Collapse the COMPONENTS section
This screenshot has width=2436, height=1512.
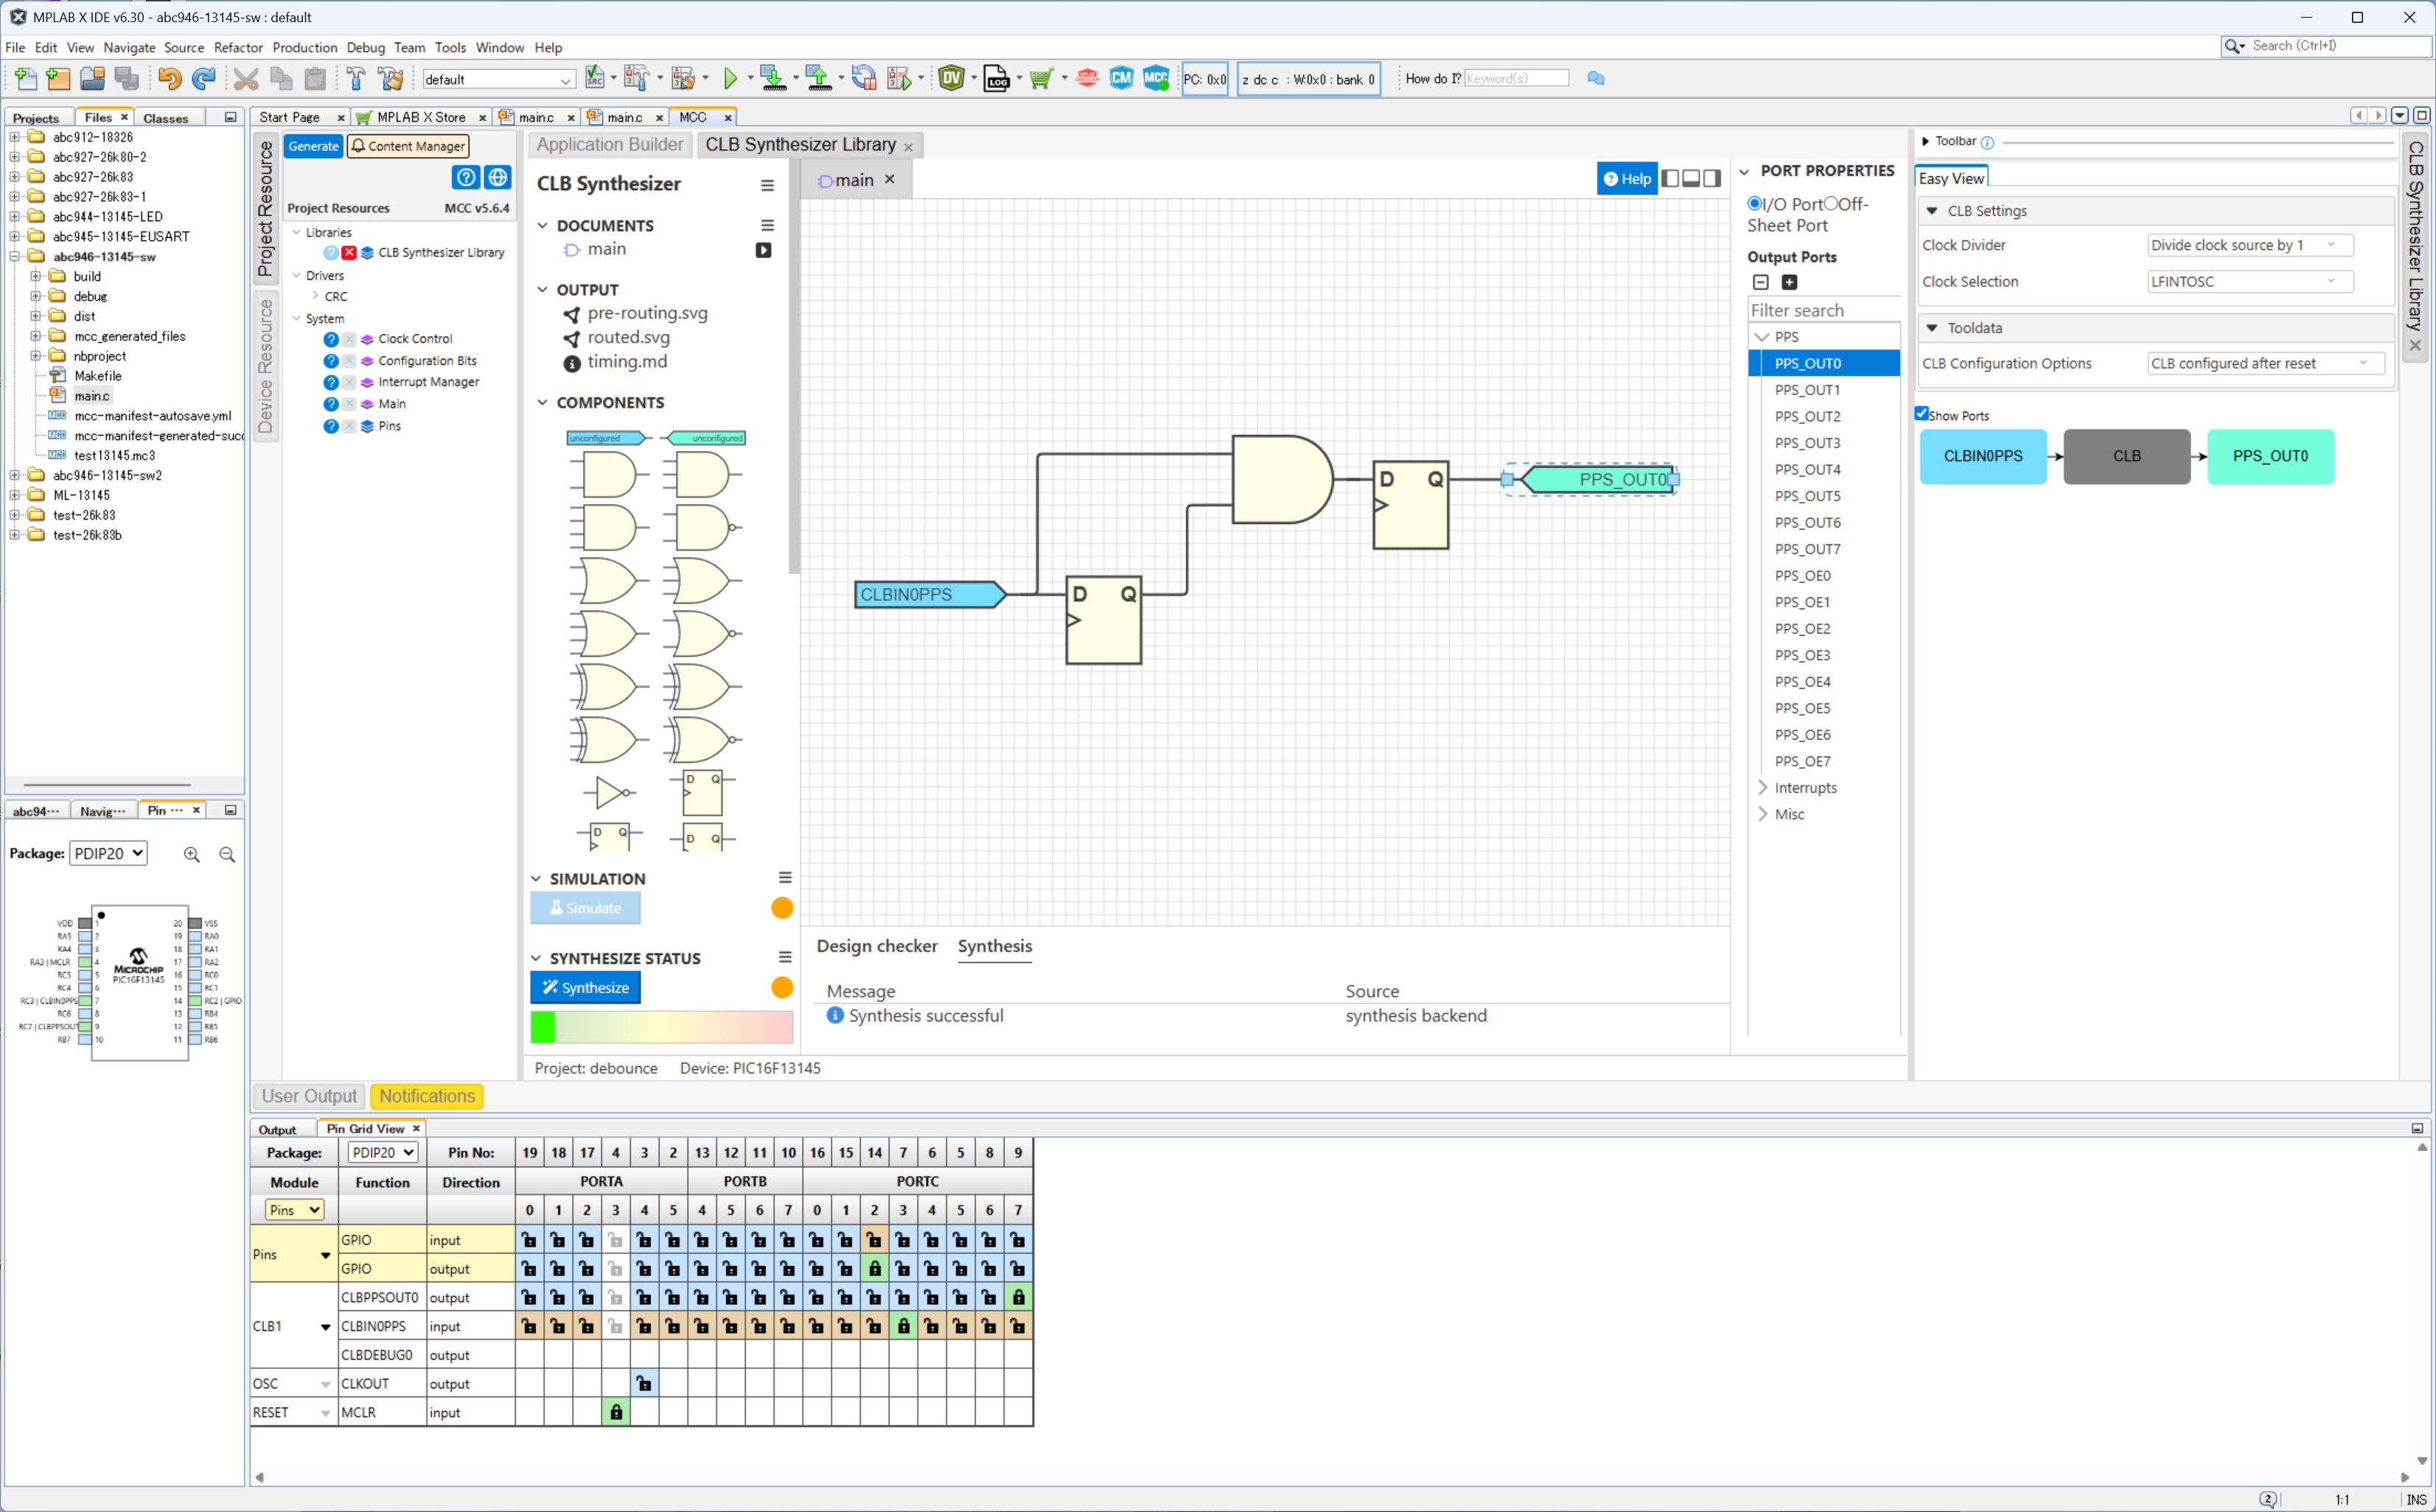[x=543, y=403]
